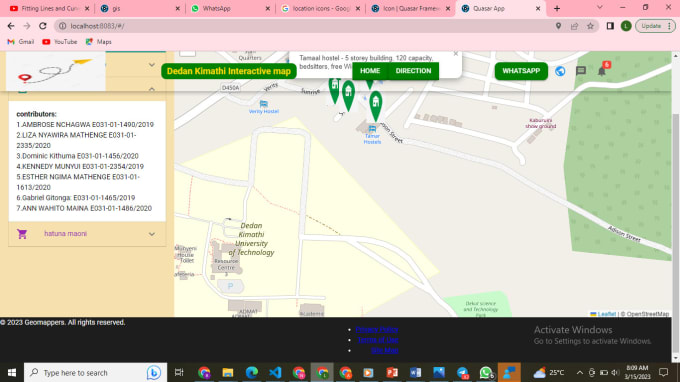Screen dimensions: 680x382
Task: Expand the hatuna maoni section
Action: [152, 234]
